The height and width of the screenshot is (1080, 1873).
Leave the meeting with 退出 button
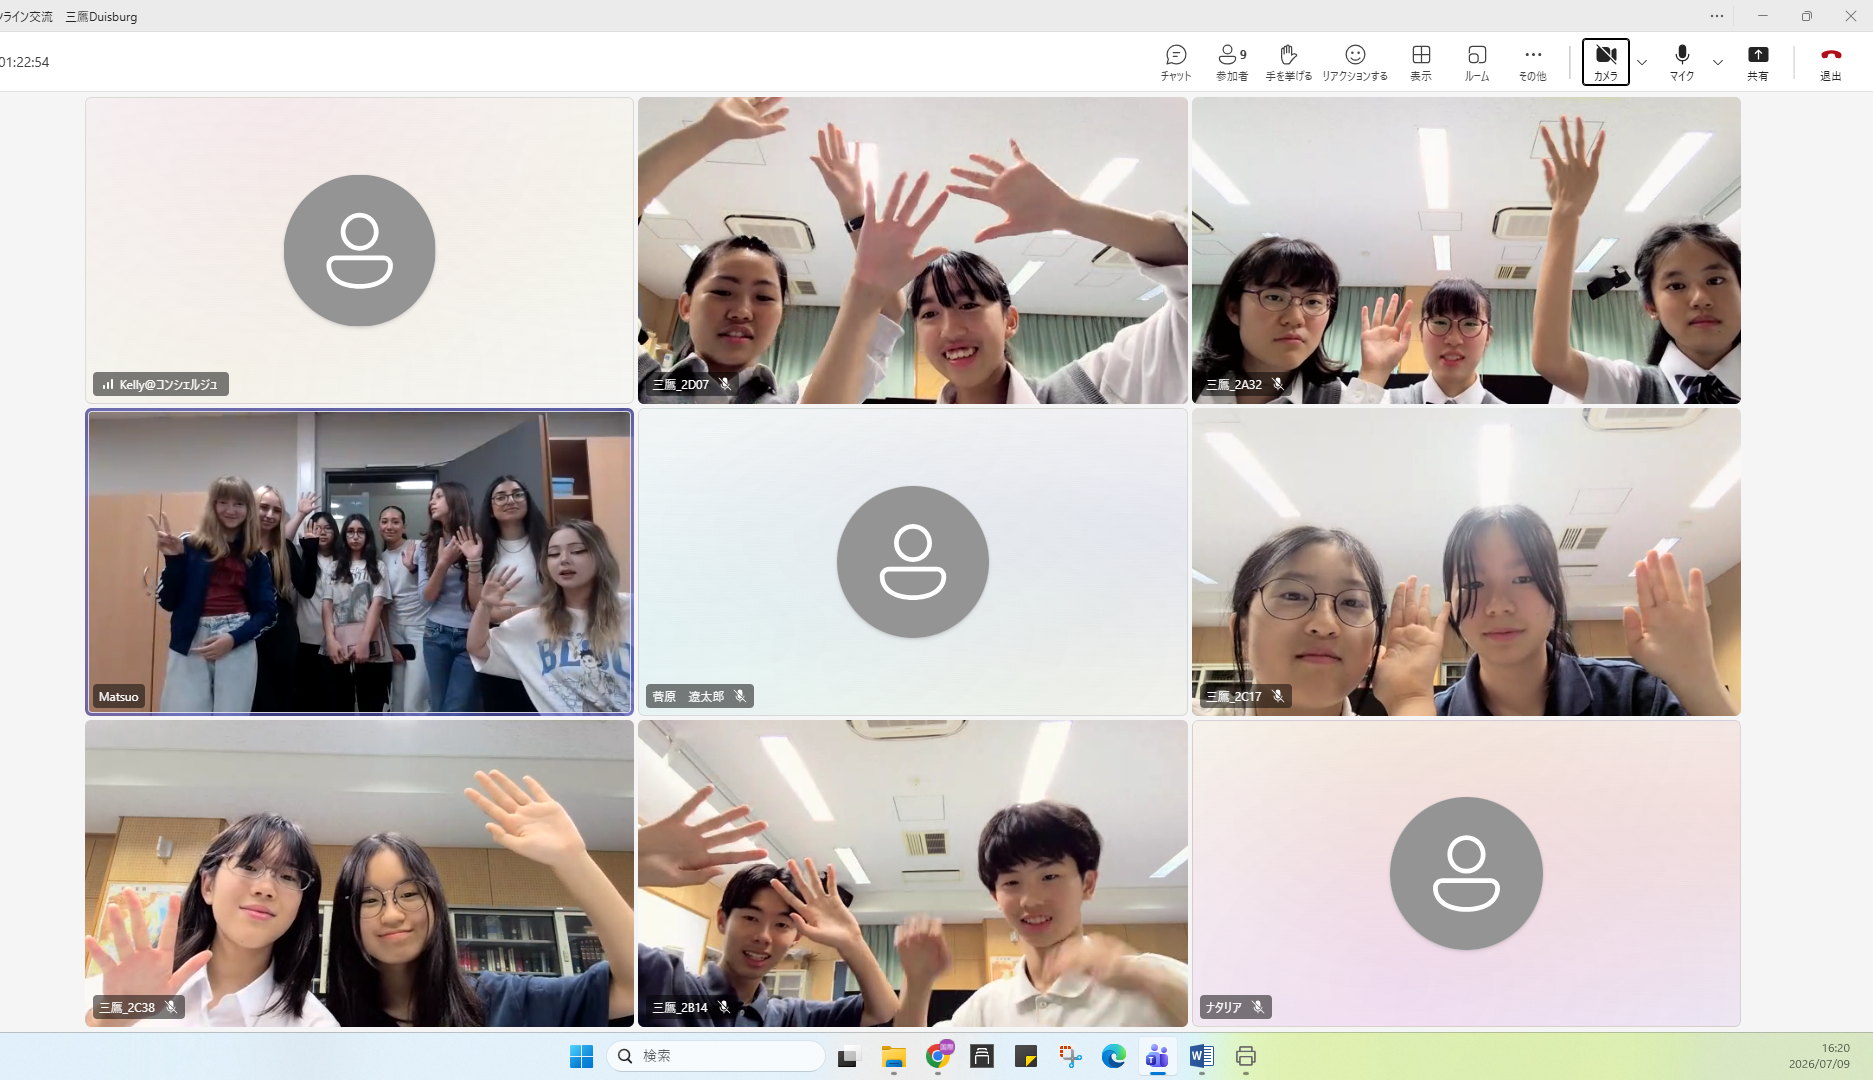pyautogui.click(x=1831, y=62)
